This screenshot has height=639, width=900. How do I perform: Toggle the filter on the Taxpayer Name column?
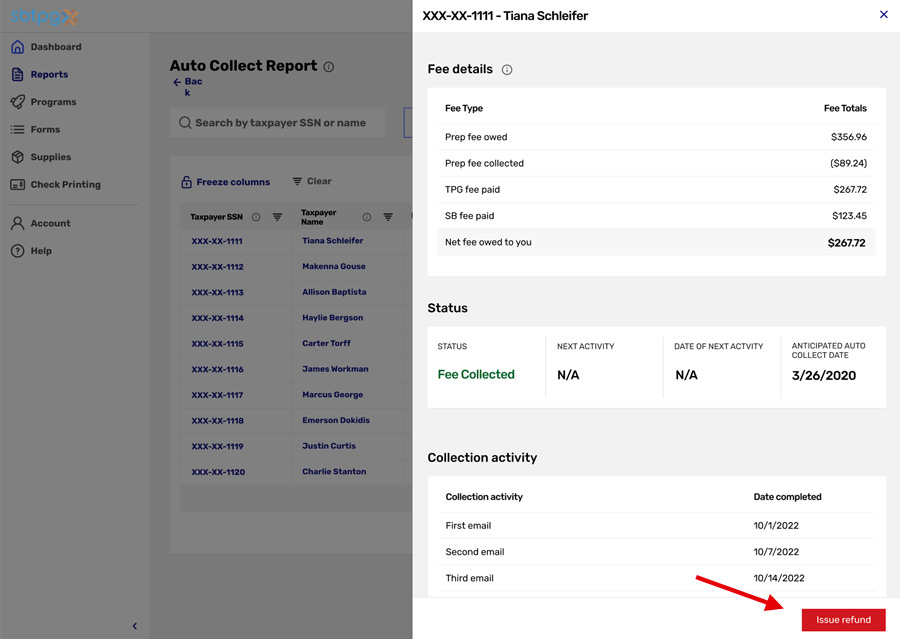pyautogui.click(x=387, y=216)
